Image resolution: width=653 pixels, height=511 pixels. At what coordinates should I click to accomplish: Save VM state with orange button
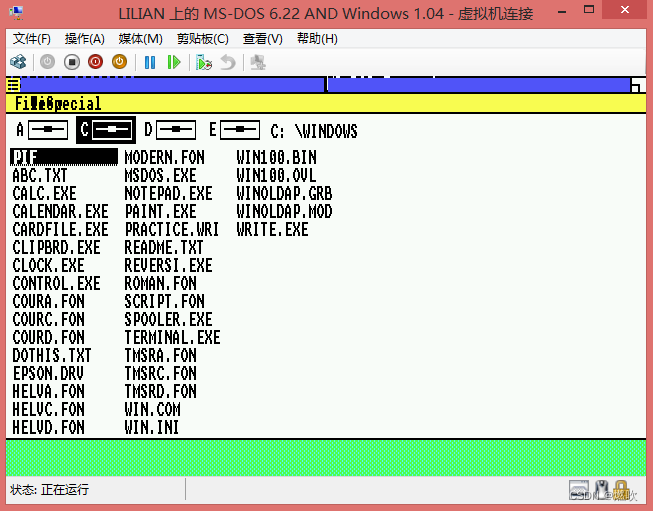point(120,62)
